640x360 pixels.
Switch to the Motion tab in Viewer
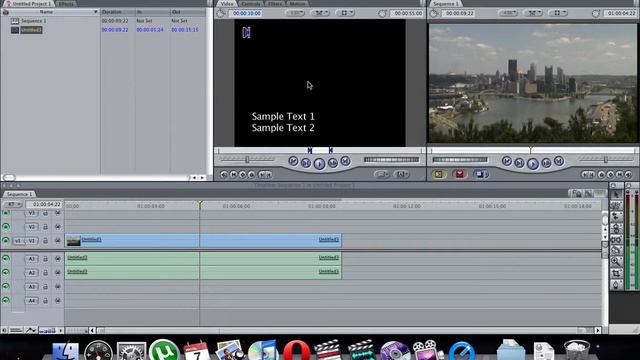[x=298, y=3]
